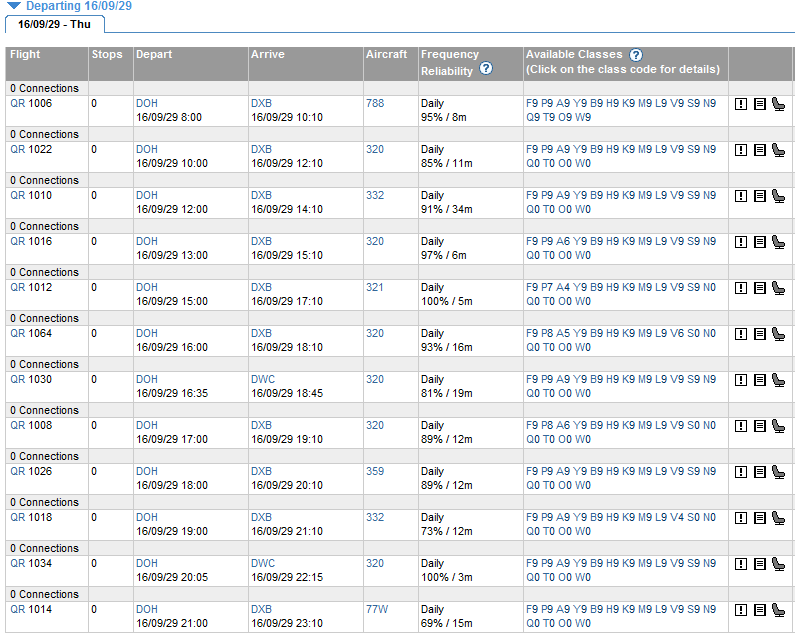The image size is (796, 635).
Task: Show seat map for flight QR 1016
Action: [778, 241]
